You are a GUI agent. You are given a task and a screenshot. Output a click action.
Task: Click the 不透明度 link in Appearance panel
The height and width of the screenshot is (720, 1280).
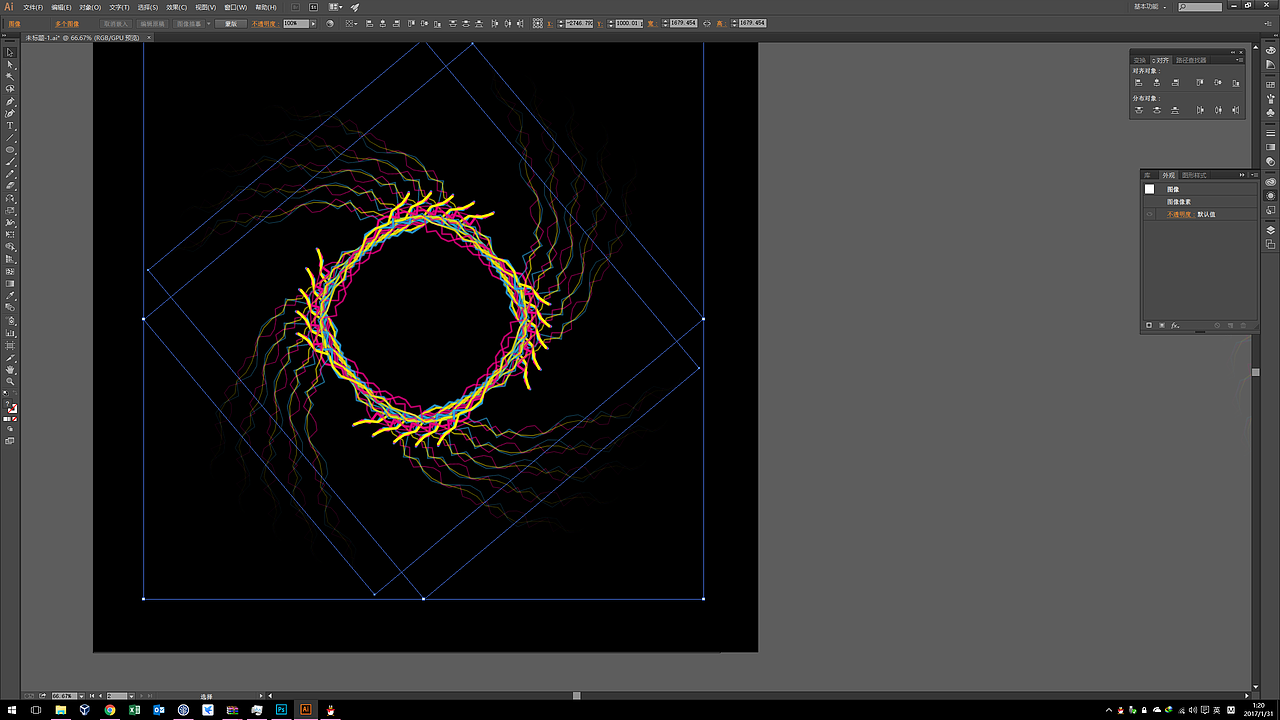coord(1180,214)
